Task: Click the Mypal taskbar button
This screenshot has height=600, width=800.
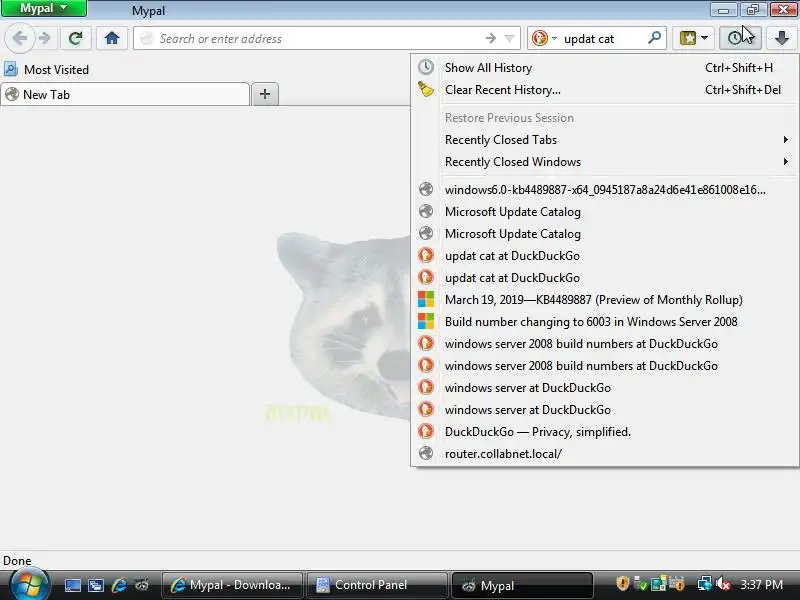Action: coord(522,585)
